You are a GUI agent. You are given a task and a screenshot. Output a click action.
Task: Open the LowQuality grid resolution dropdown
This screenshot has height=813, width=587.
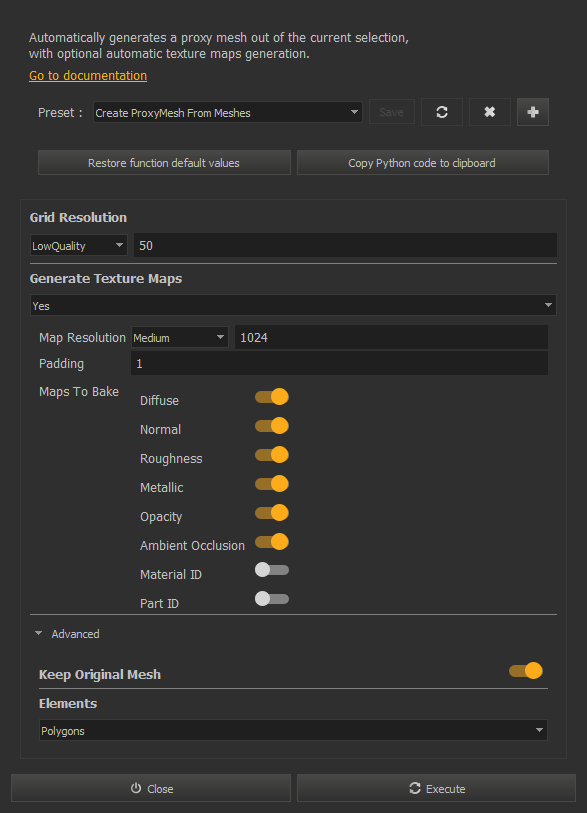pos(78,245)
